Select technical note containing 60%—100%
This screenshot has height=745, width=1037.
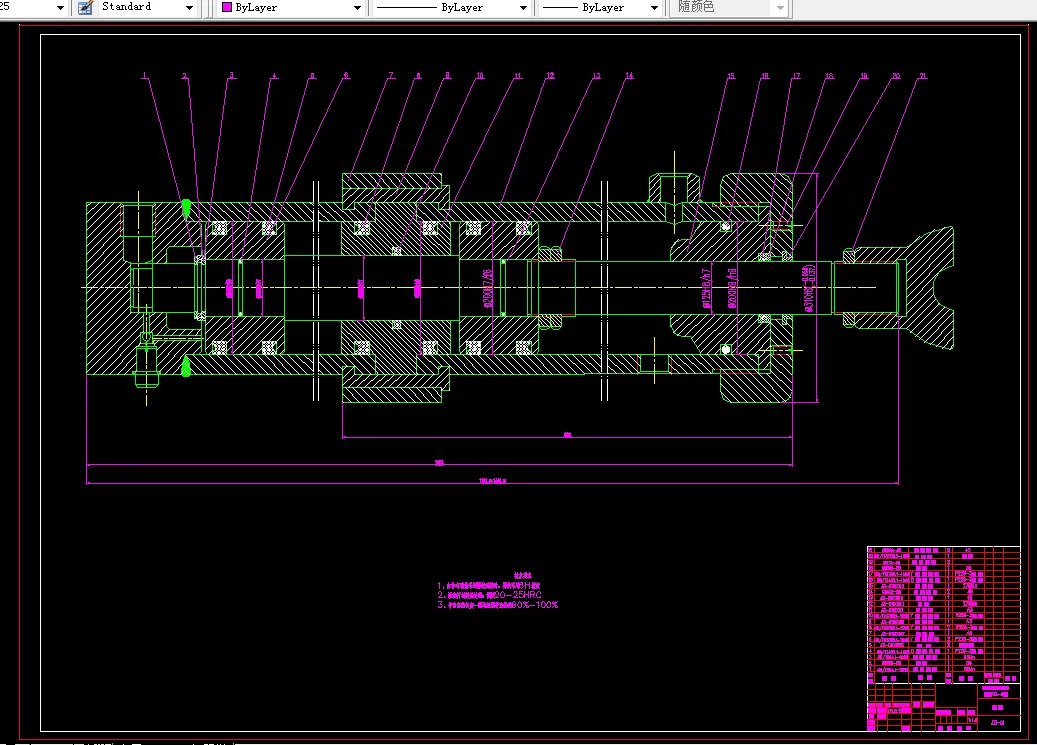497,605
